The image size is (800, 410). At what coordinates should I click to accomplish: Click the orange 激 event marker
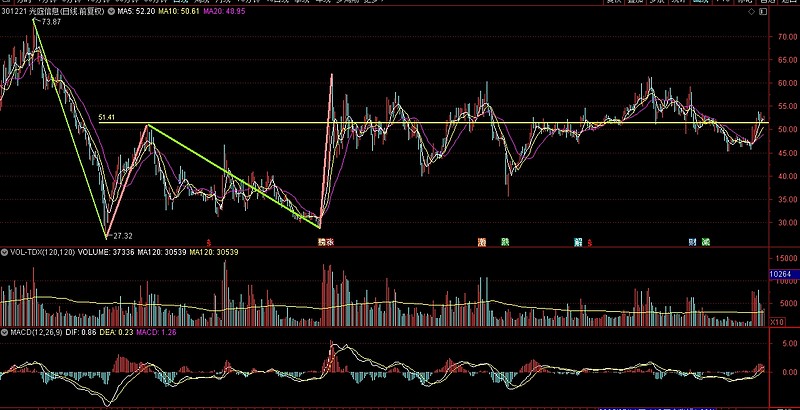pos(482,242)
